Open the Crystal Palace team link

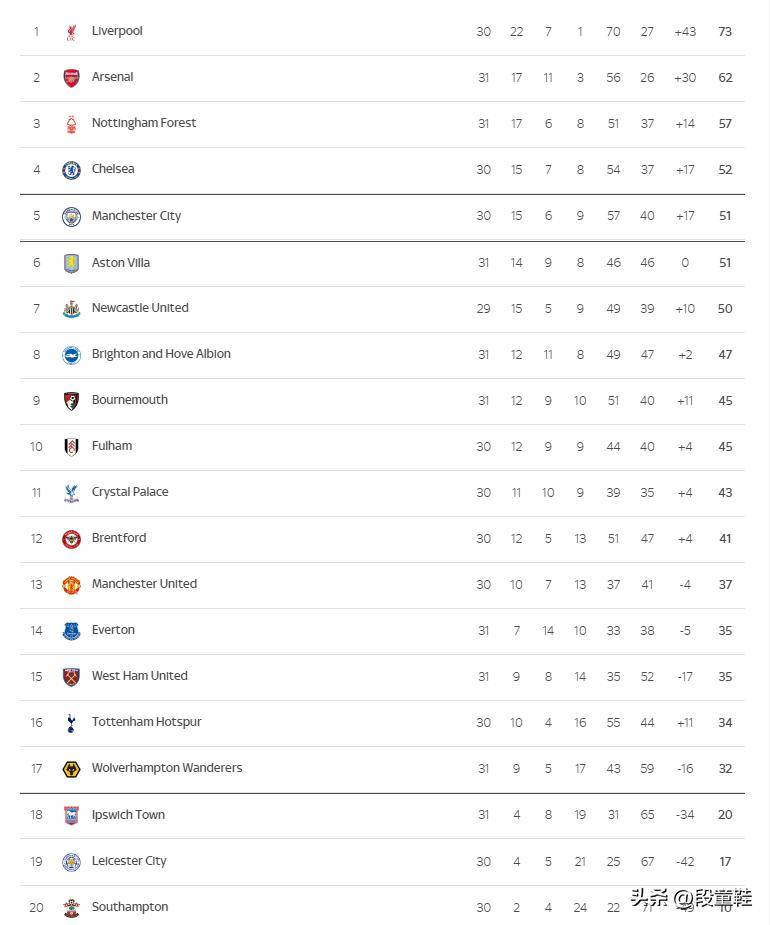[x=130, y=492]
